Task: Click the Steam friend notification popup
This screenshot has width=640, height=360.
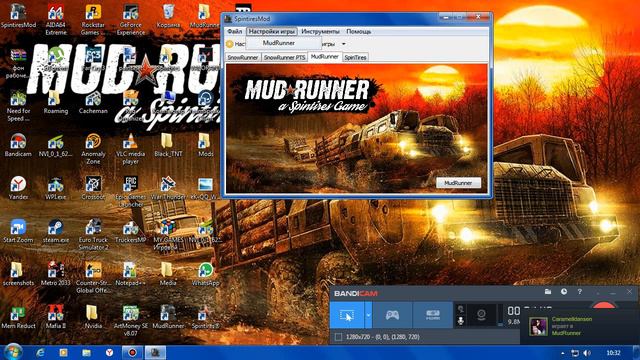Action: tap(580, 326)
